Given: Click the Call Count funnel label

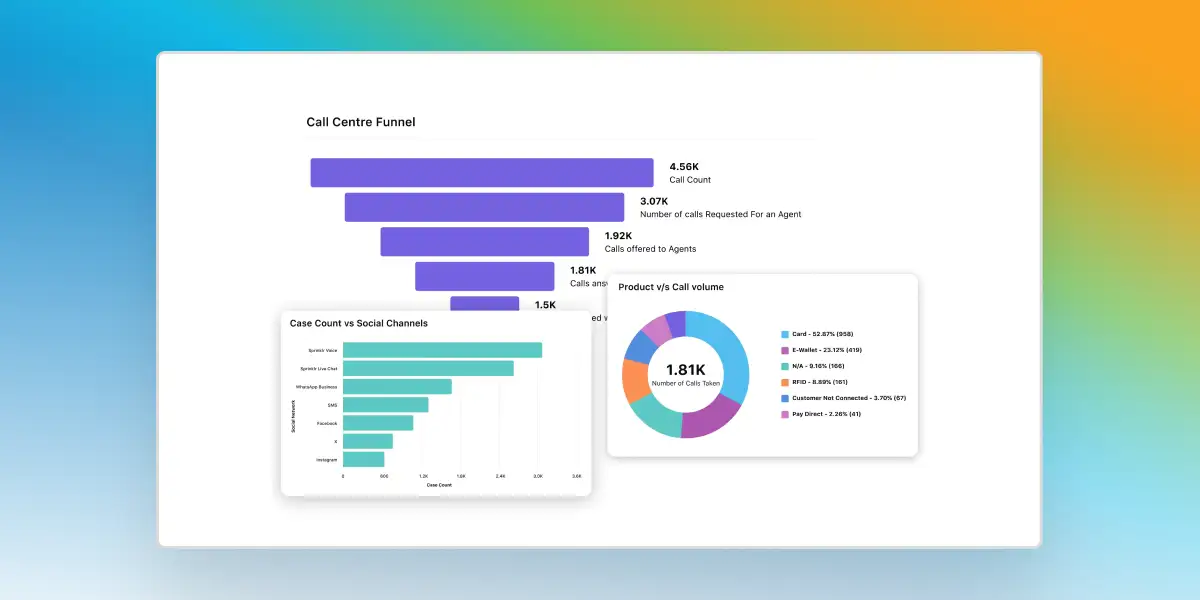Looking at the screenshot, I should 690,180.
